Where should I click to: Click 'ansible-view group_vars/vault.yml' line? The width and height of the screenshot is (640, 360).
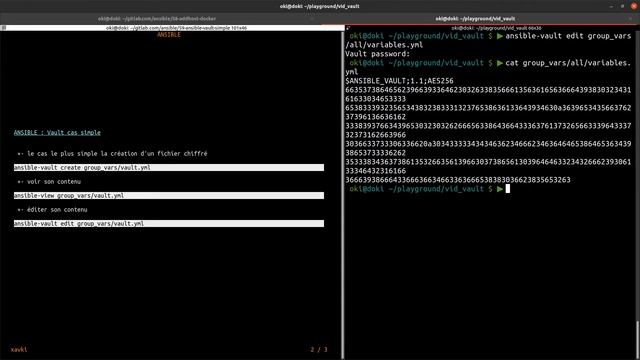click(x=169, y=196)
